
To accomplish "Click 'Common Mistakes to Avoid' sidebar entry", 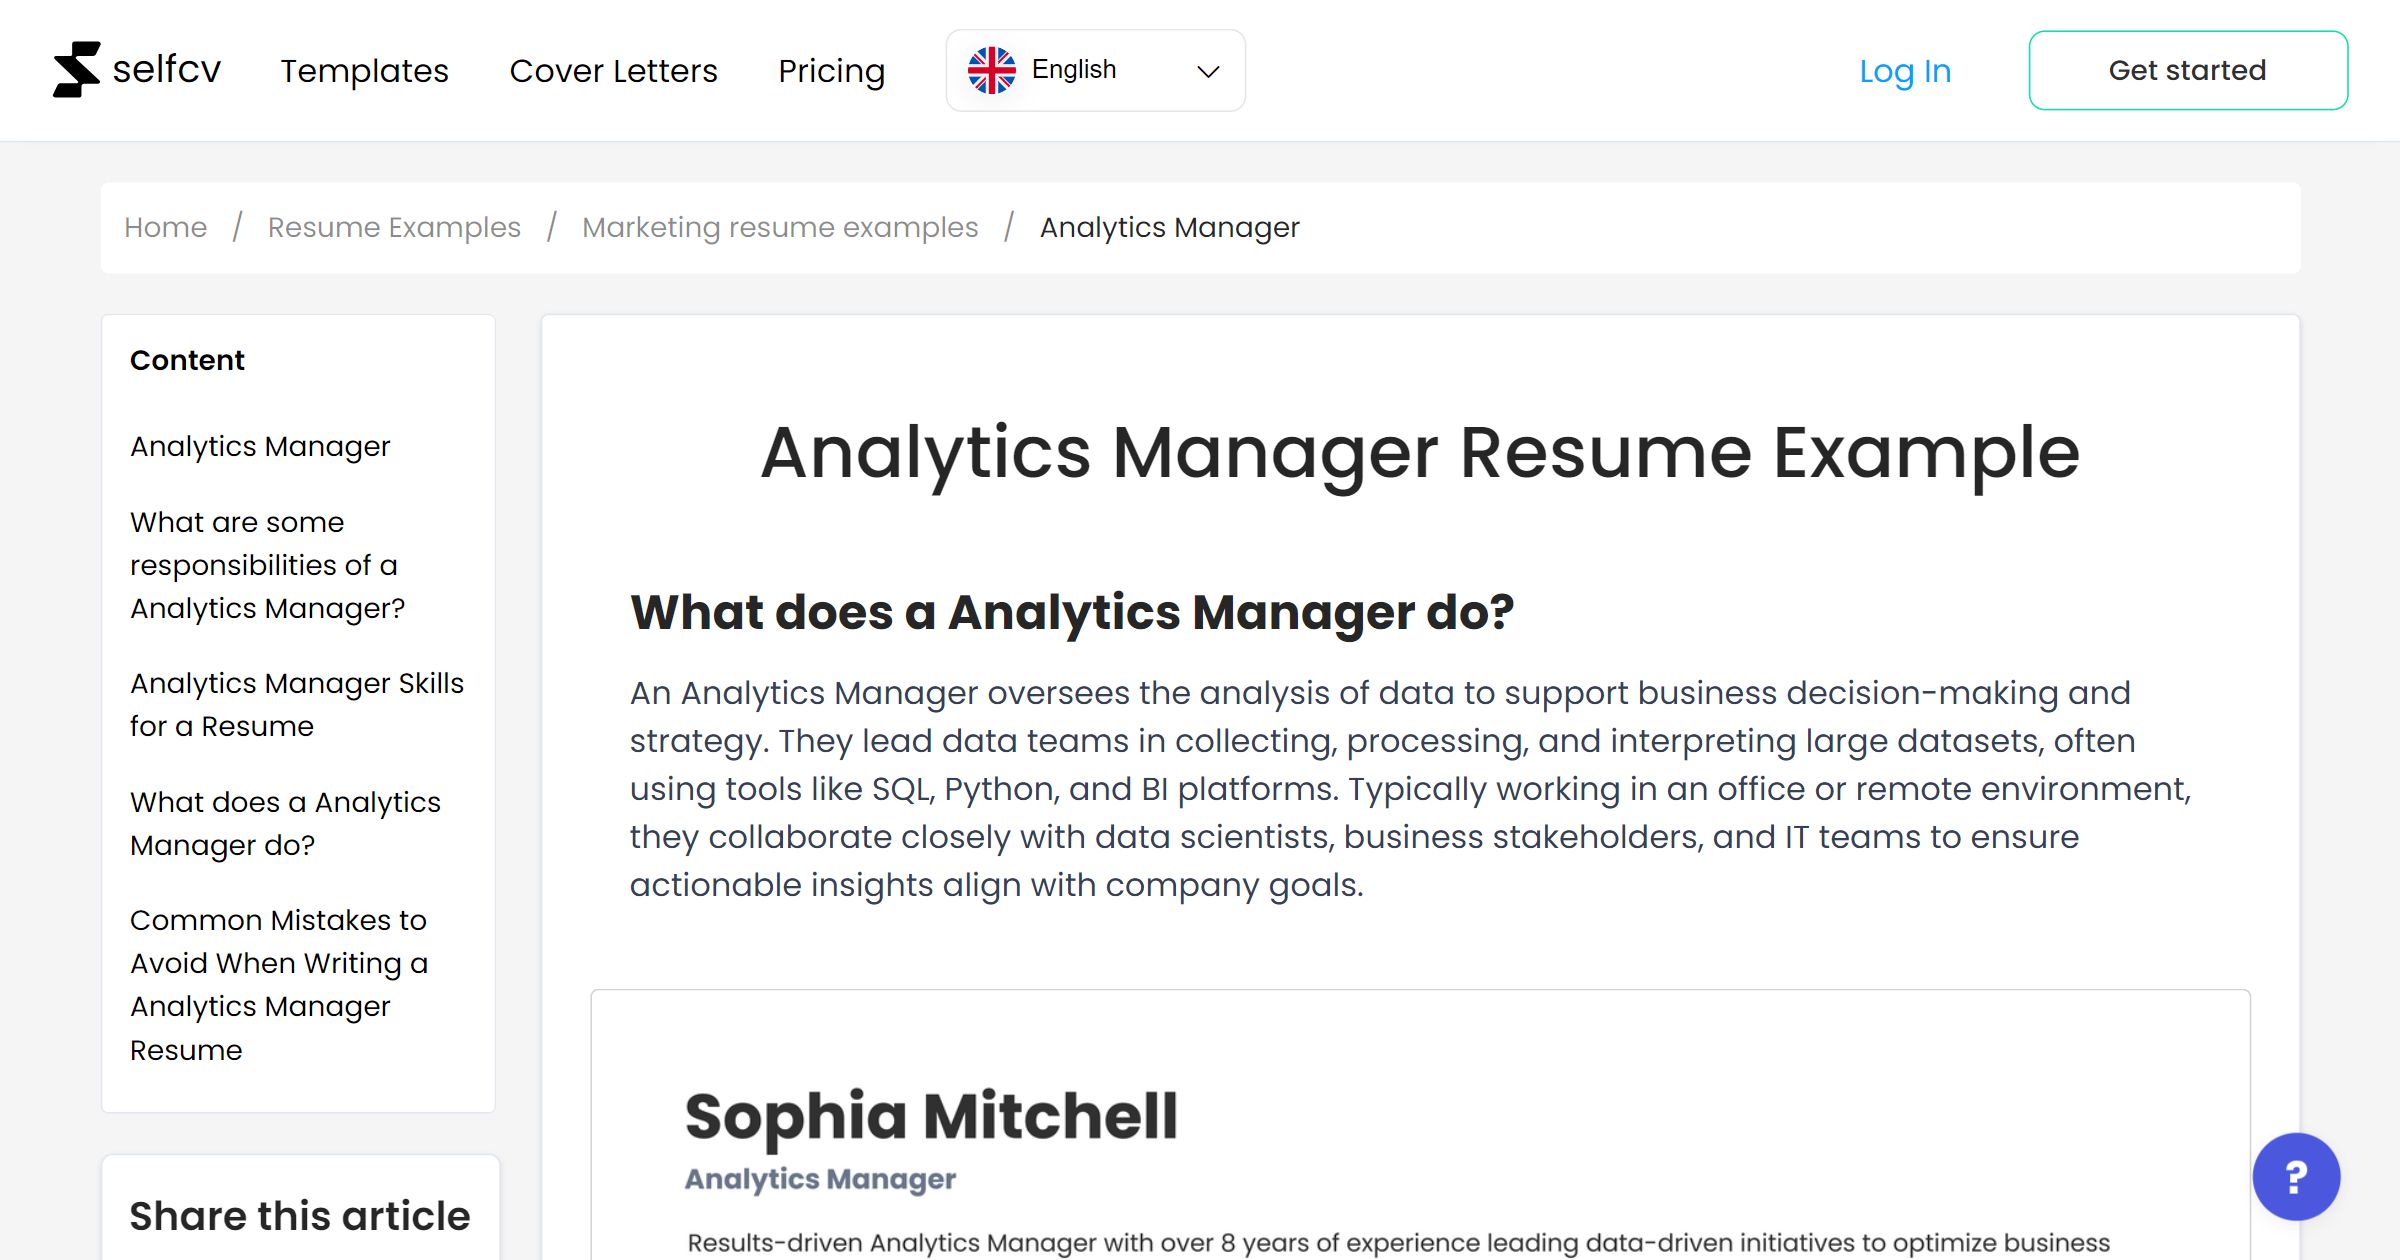I will coord(278,984).
